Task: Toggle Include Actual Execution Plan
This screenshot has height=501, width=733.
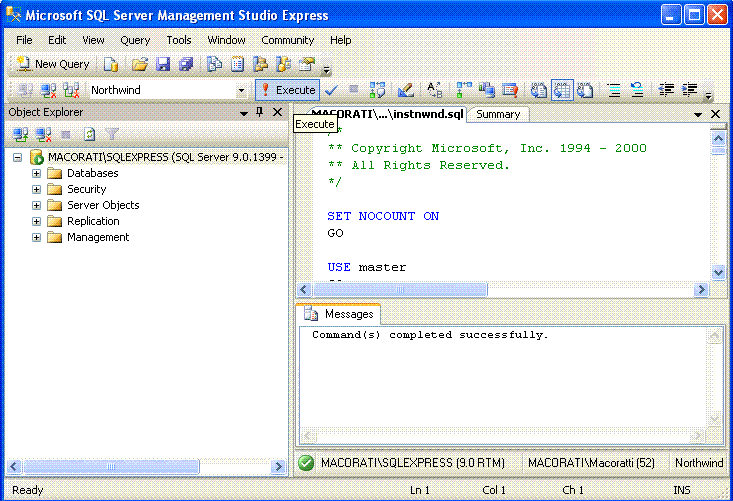Action: click(464, 90)
